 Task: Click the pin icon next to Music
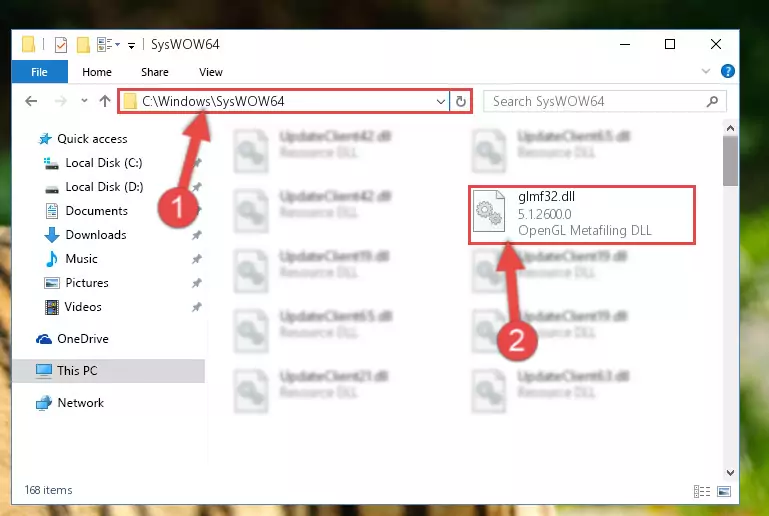pos(196,259)
